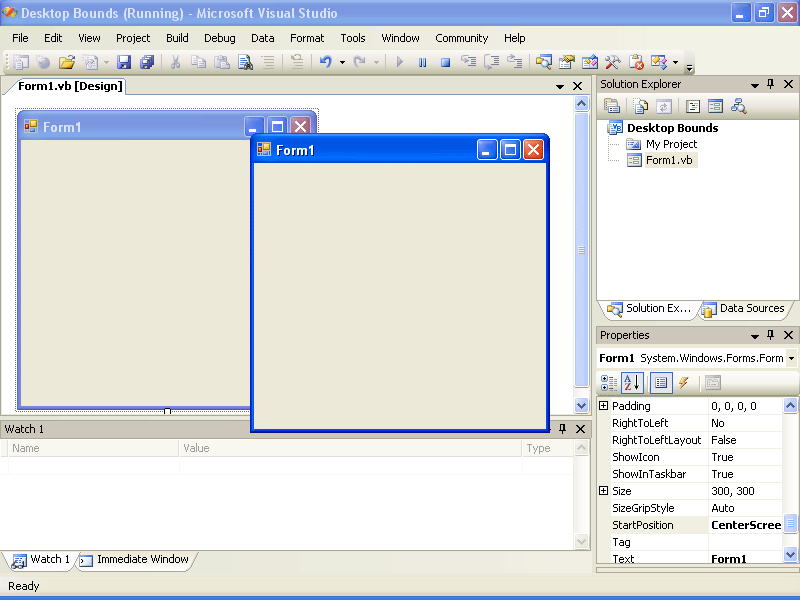Click the StartPosition property value field
Viewport: 800px width, 600px height.
pos(745,525)
